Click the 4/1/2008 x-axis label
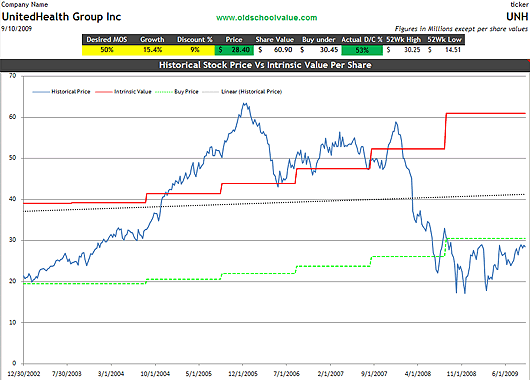530x380 pixels. click(418, 374)
